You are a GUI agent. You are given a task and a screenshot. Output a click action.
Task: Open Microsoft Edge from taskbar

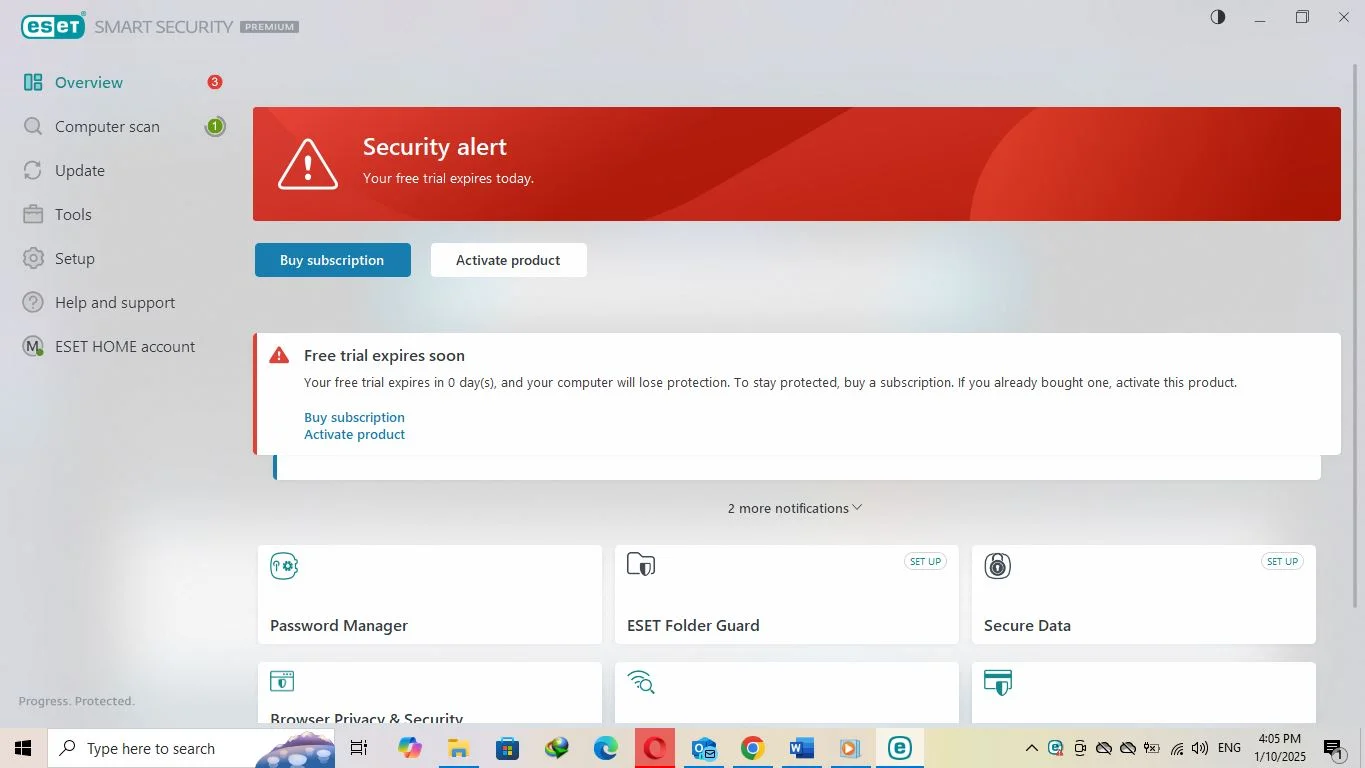606,748
